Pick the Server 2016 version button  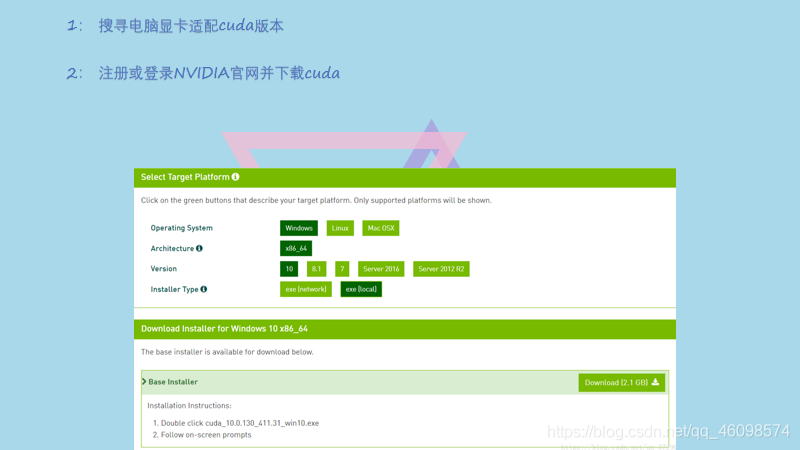(381, 269)
